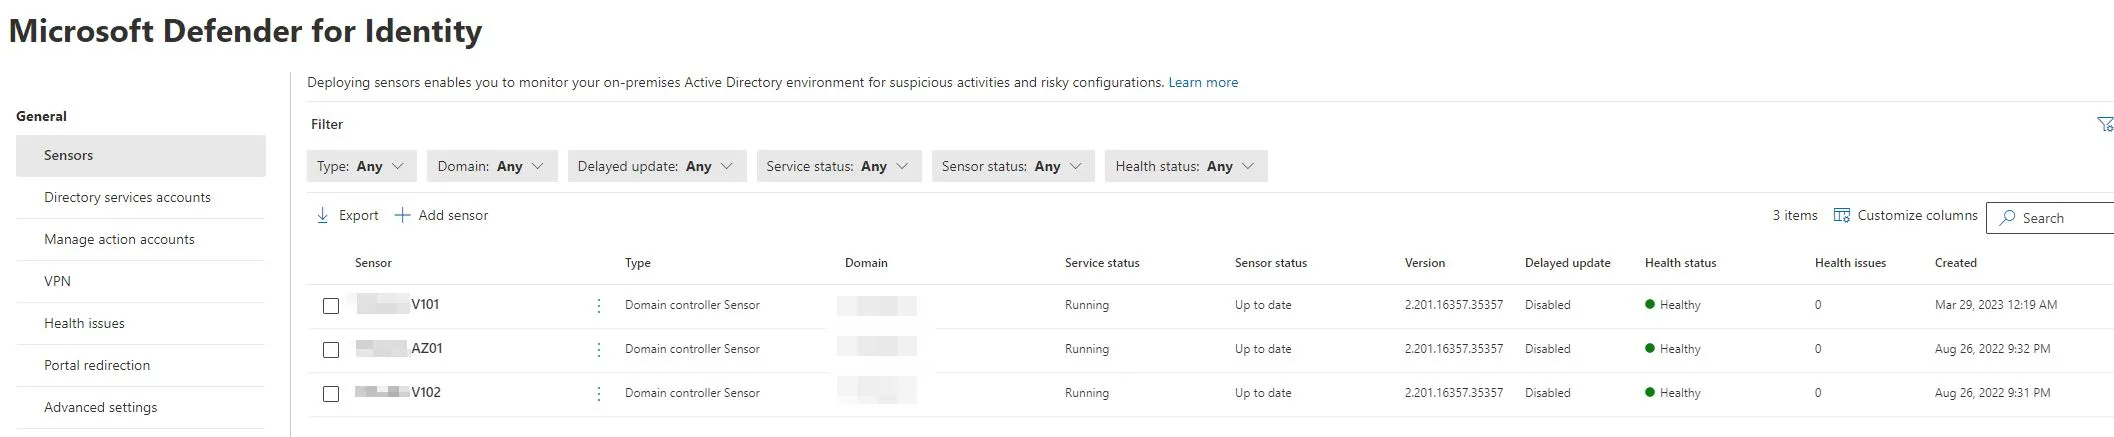
Task: Sort by the Sensor status column header
Action: 1271,263
